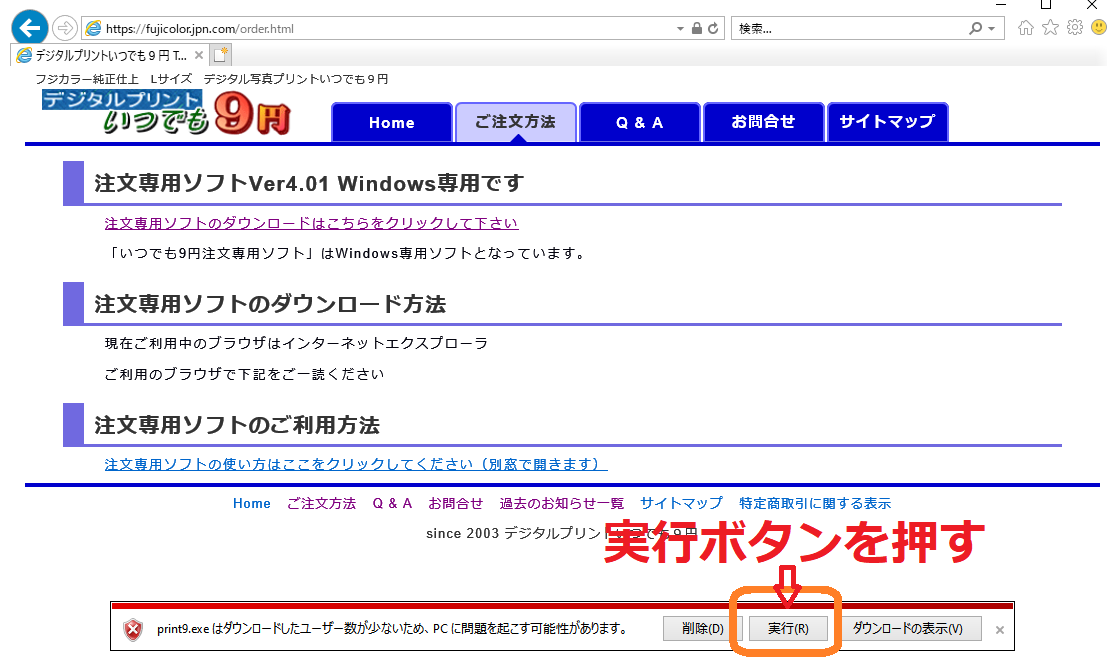Viewport: 1107px width, 663px height.
Task: Open the Home icon in browser toolbar
Action: (x=1025, y=28)
